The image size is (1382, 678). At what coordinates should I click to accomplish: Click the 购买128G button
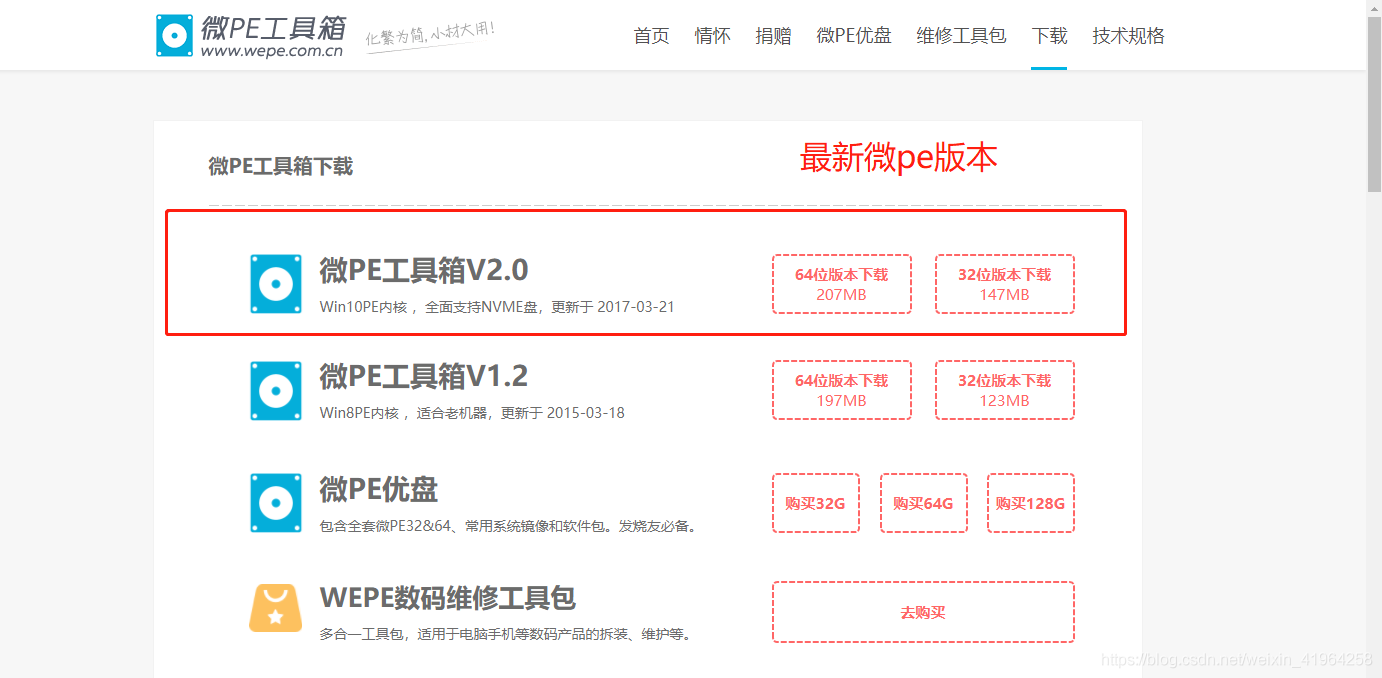1031,503
